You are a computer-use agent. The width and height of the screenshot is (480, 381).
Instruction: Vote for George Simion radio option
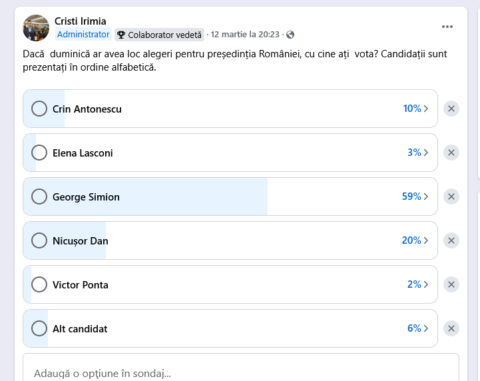coord(39,197)
